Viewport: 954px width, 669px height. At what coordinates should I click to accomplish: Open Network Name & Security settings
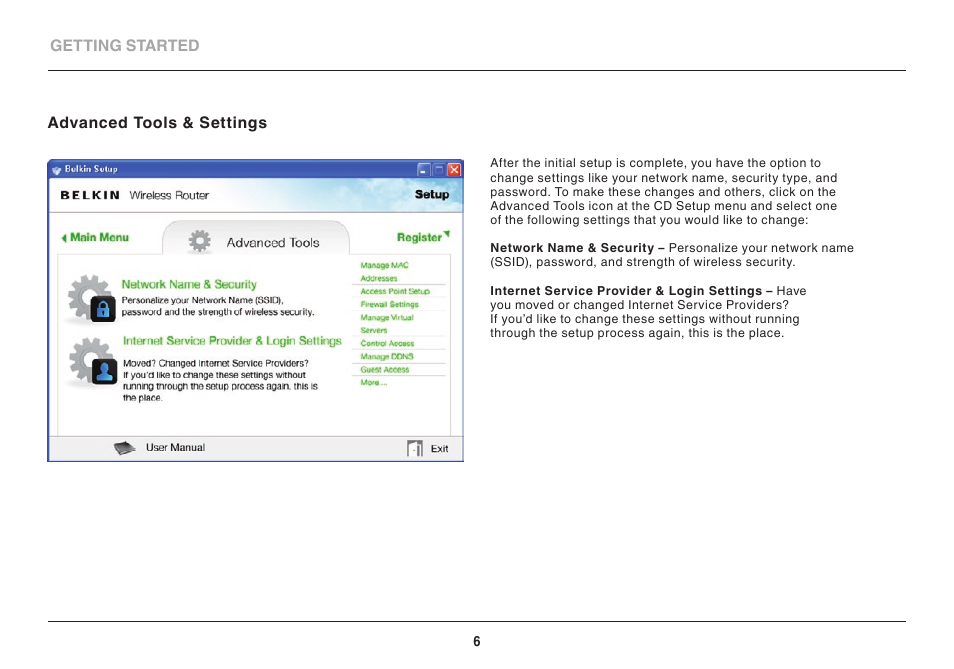(189, 285)
